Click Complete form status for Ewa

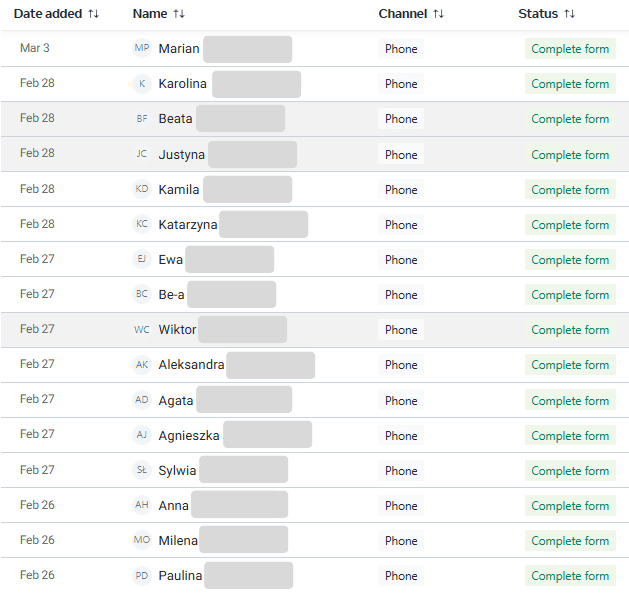[x=570, y=260]
